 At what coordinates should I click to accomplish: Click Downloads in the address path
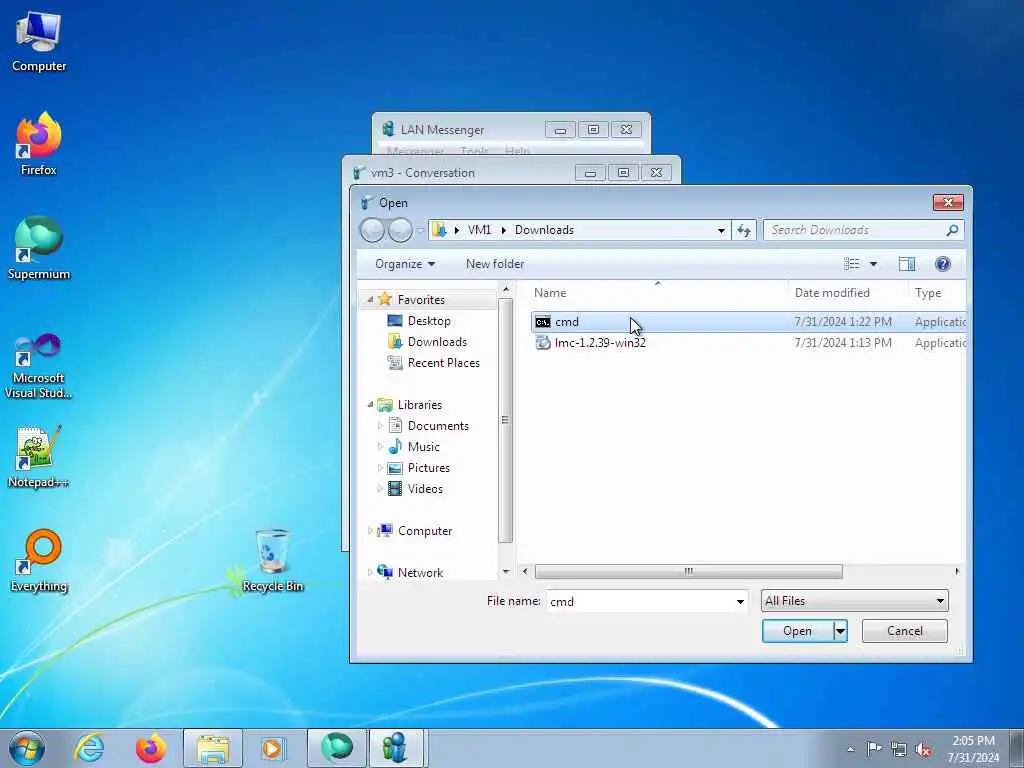click(544, 230)
